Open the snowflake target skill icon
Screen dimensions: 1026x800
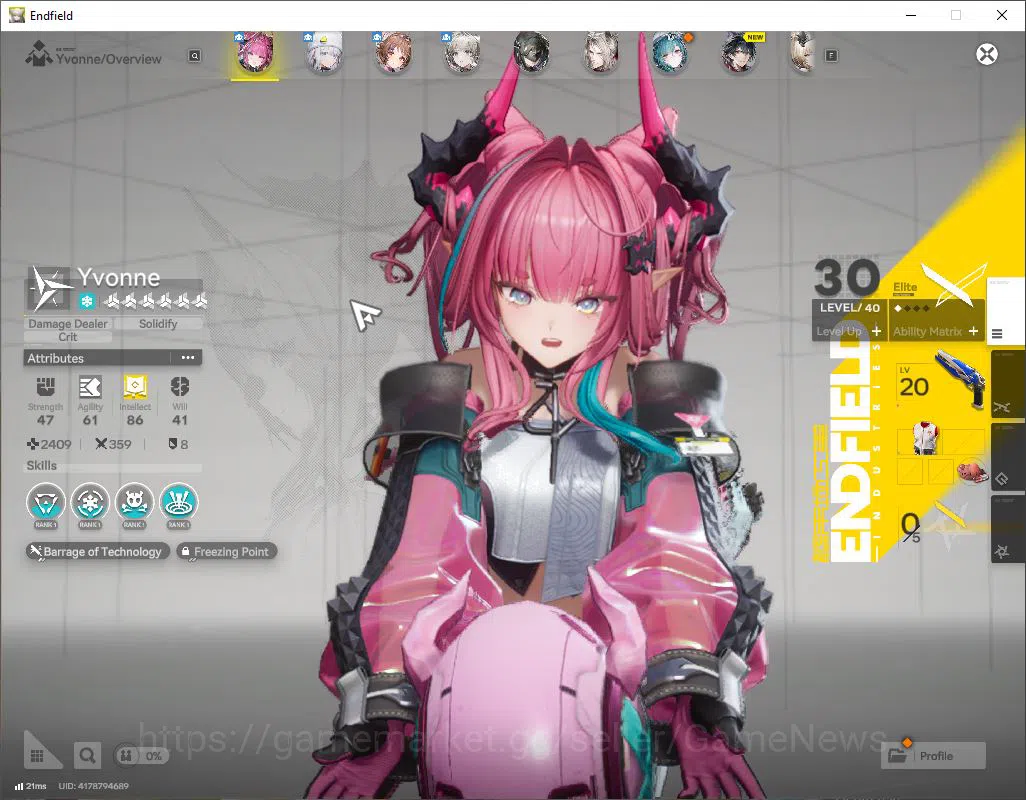click(90, 503)
